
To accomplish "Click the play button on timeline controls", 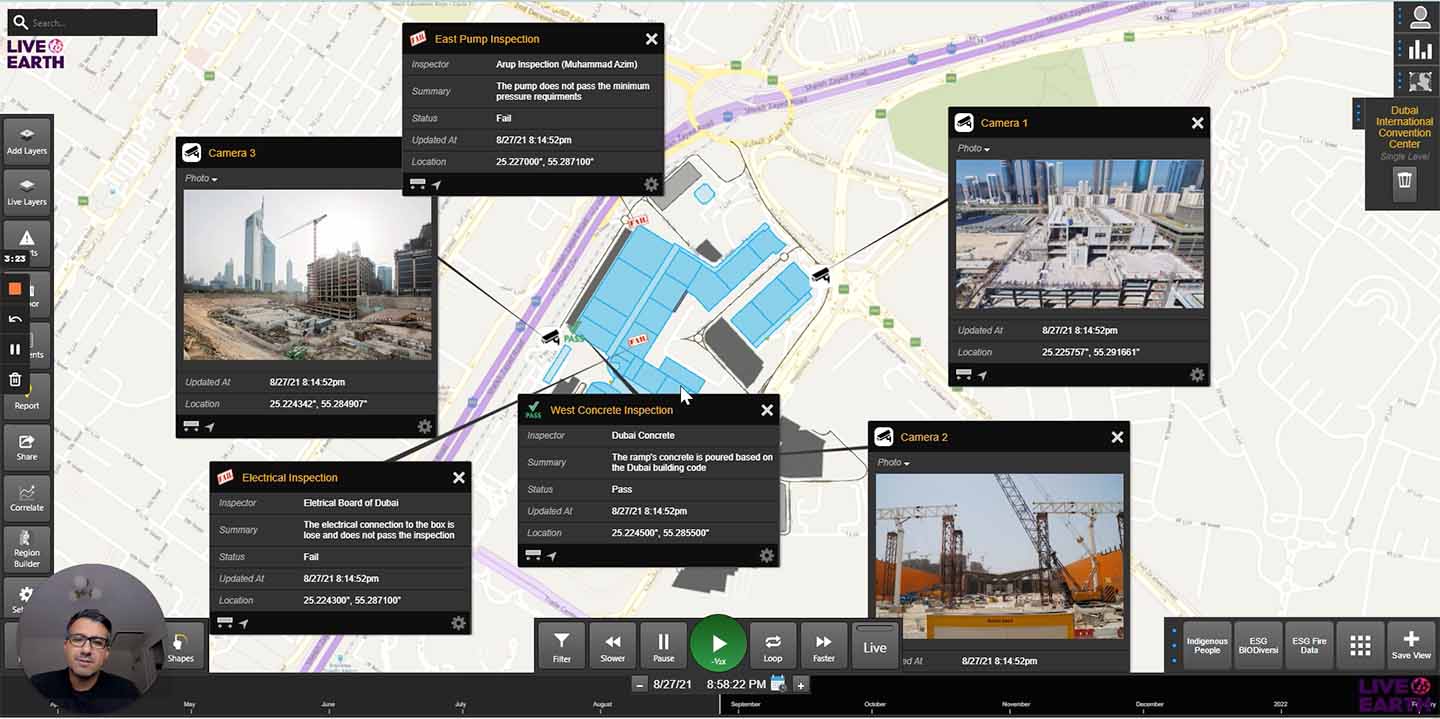I will pos(718,644).
